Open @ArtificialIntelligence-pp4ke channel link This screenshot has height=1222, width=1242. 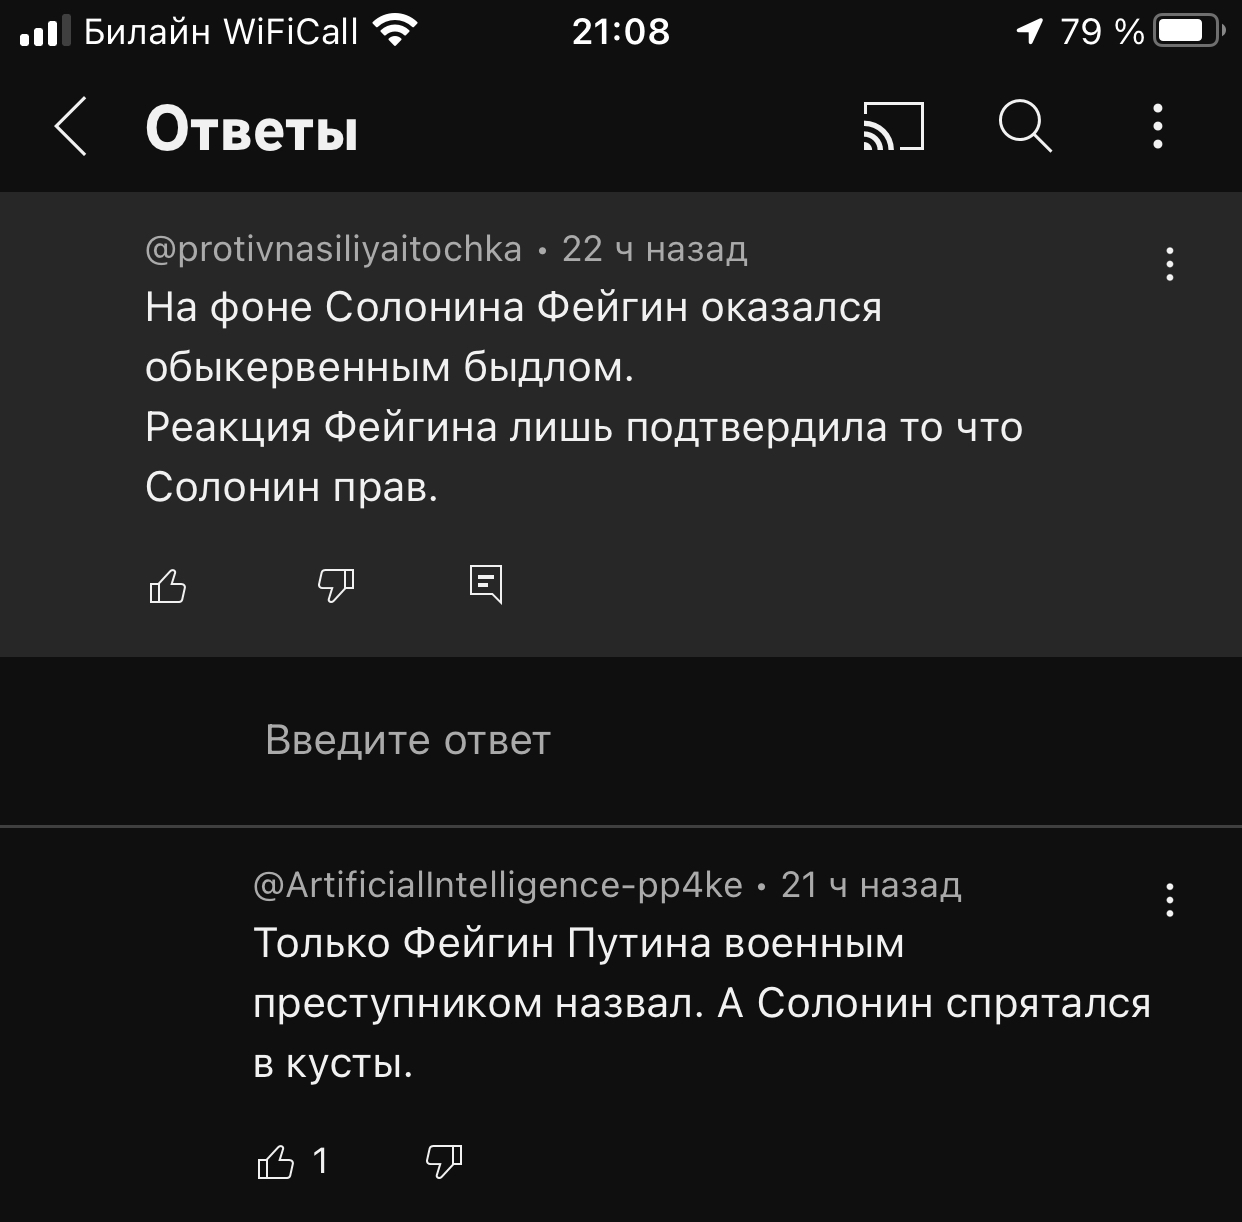pos(498,885)
